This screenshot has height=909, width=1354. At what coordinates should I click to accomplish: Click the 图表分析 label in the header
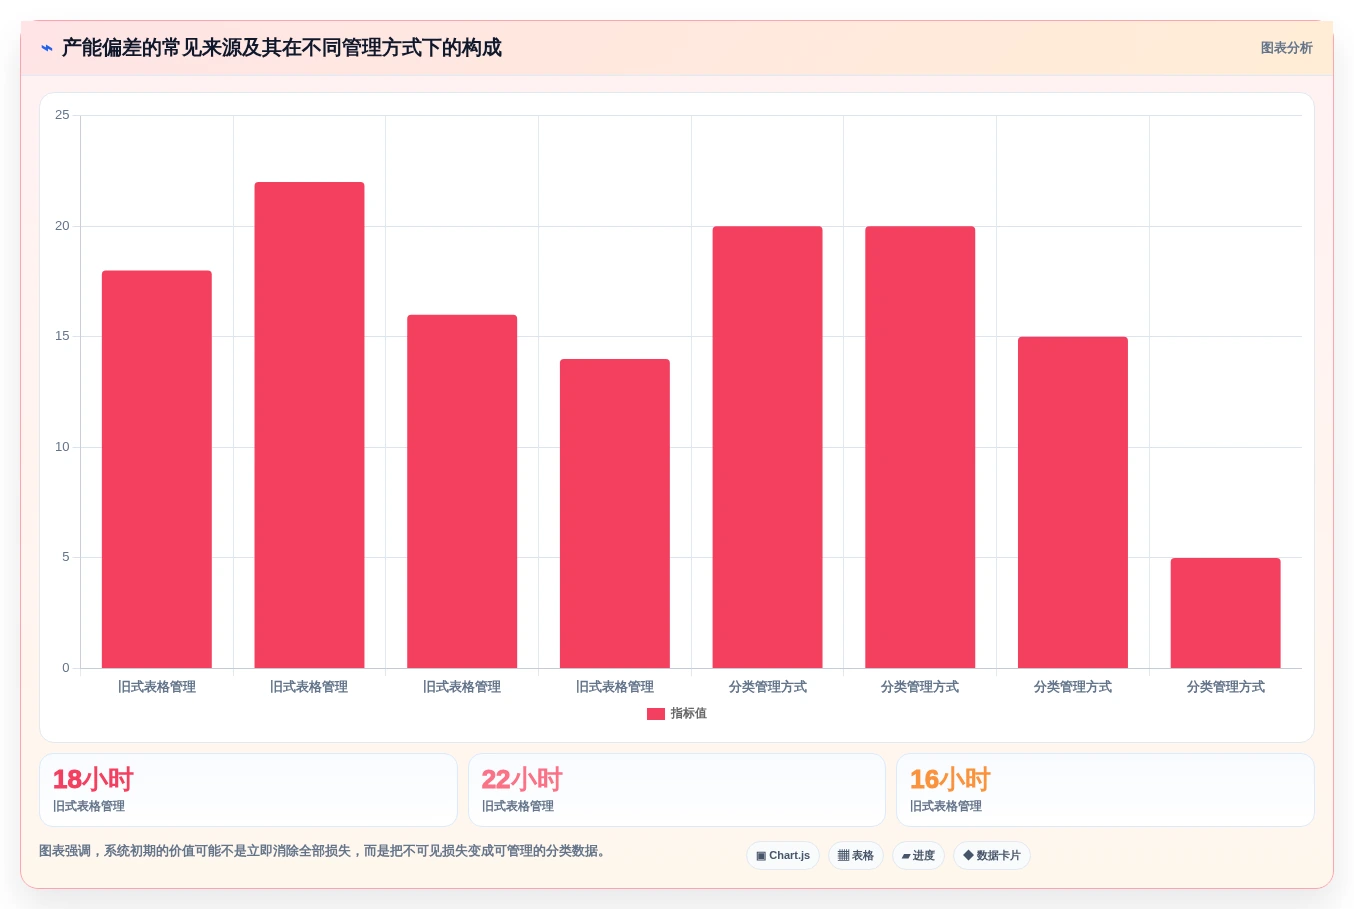(x=1286, y=48)
